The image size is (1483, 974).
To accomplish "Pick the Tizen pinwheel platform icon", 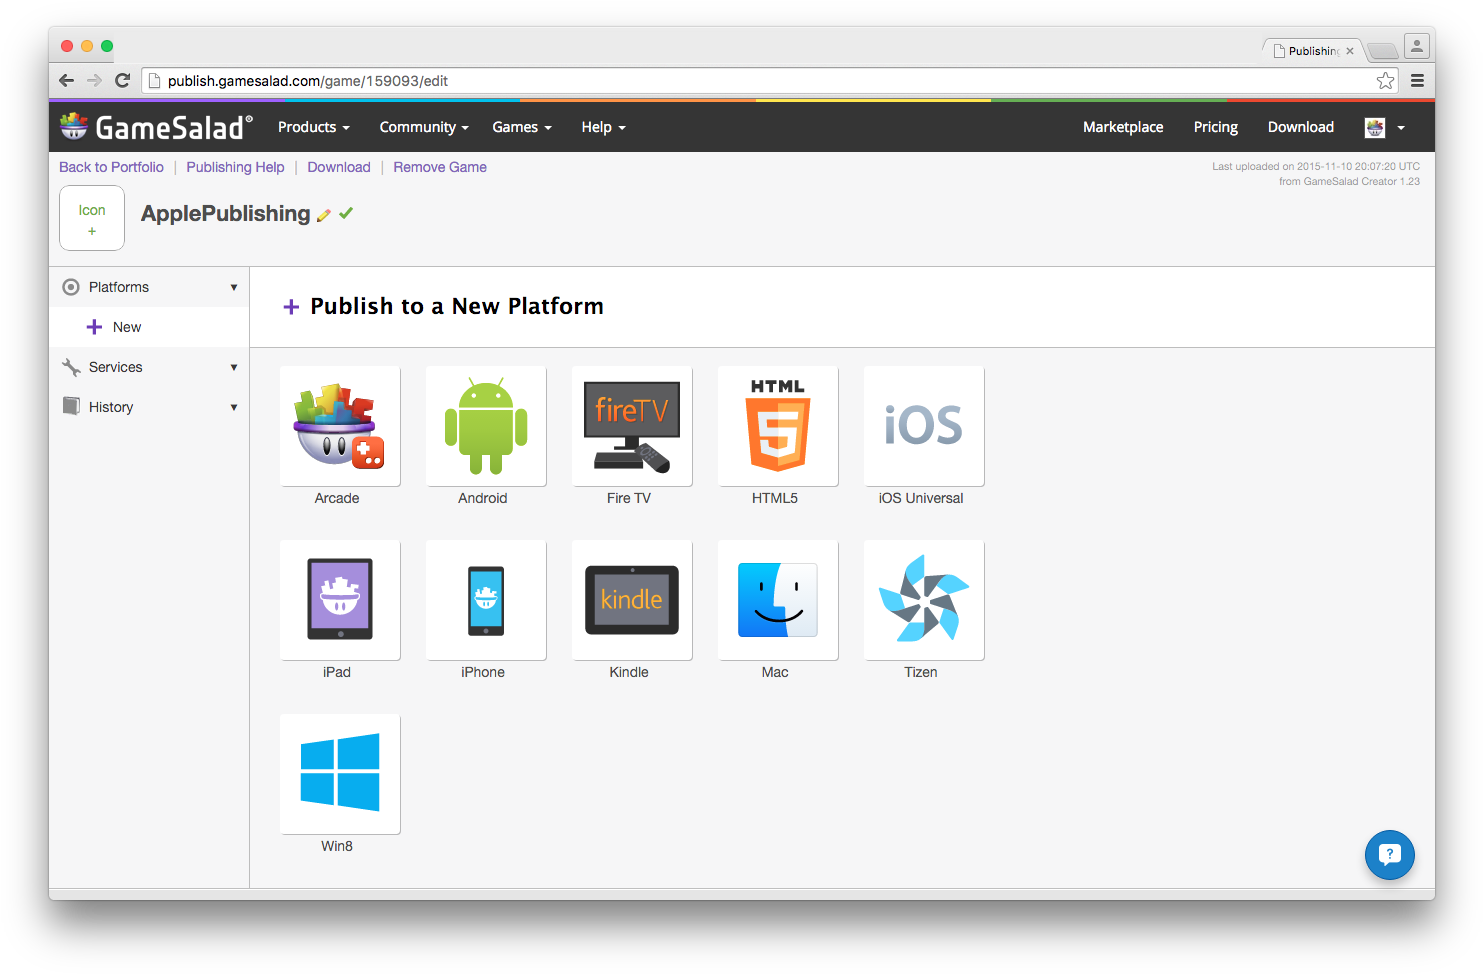I will pos(924,600).
